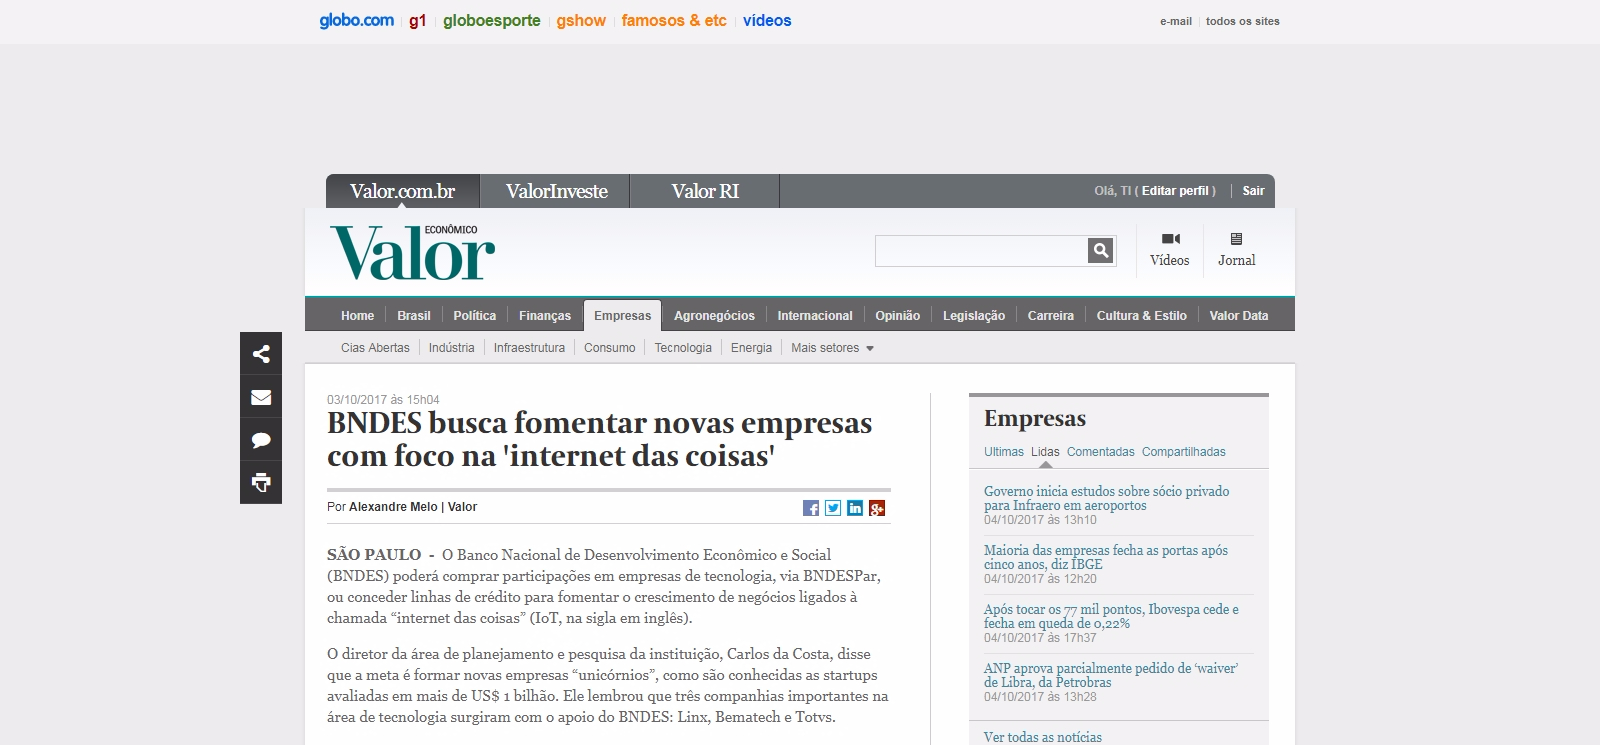Open Internacional section
Screen dimensions: 1600x745
(x=815, y=316)
